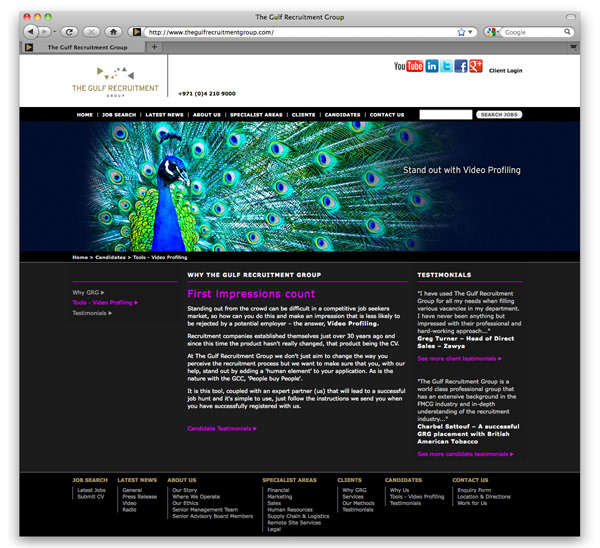Open a new tab with the plus button
600x548 pixels.
pyautogui.click(x=154, y=47)
